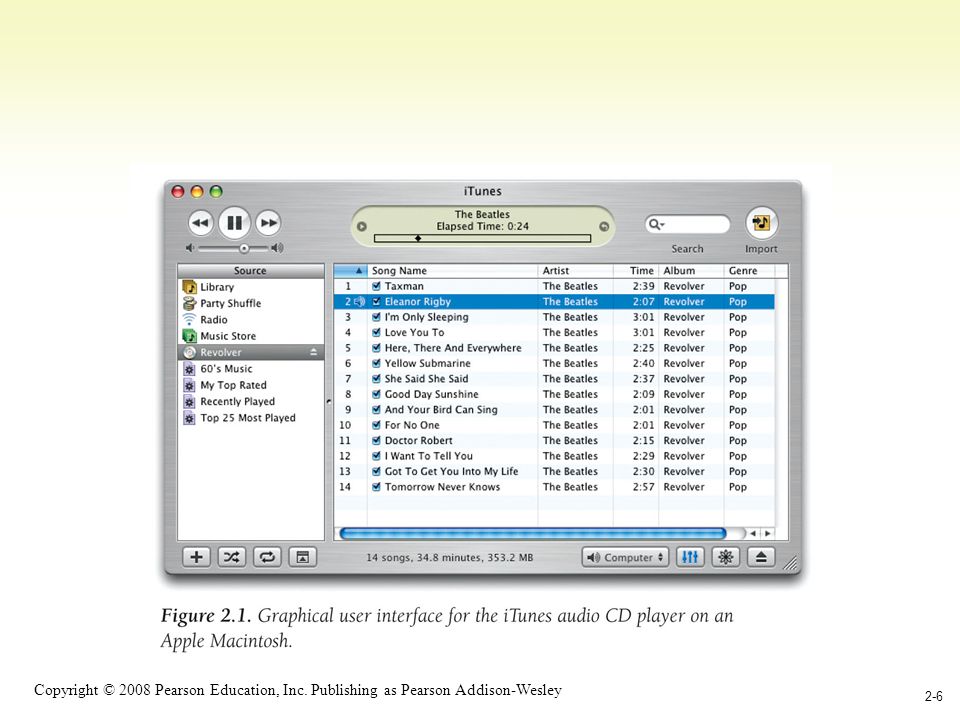Image resolution: width=960 pixels, height=720 pixels.
Task: Uncheck the For No One checkbox
Action: click(x=377, y=425)
